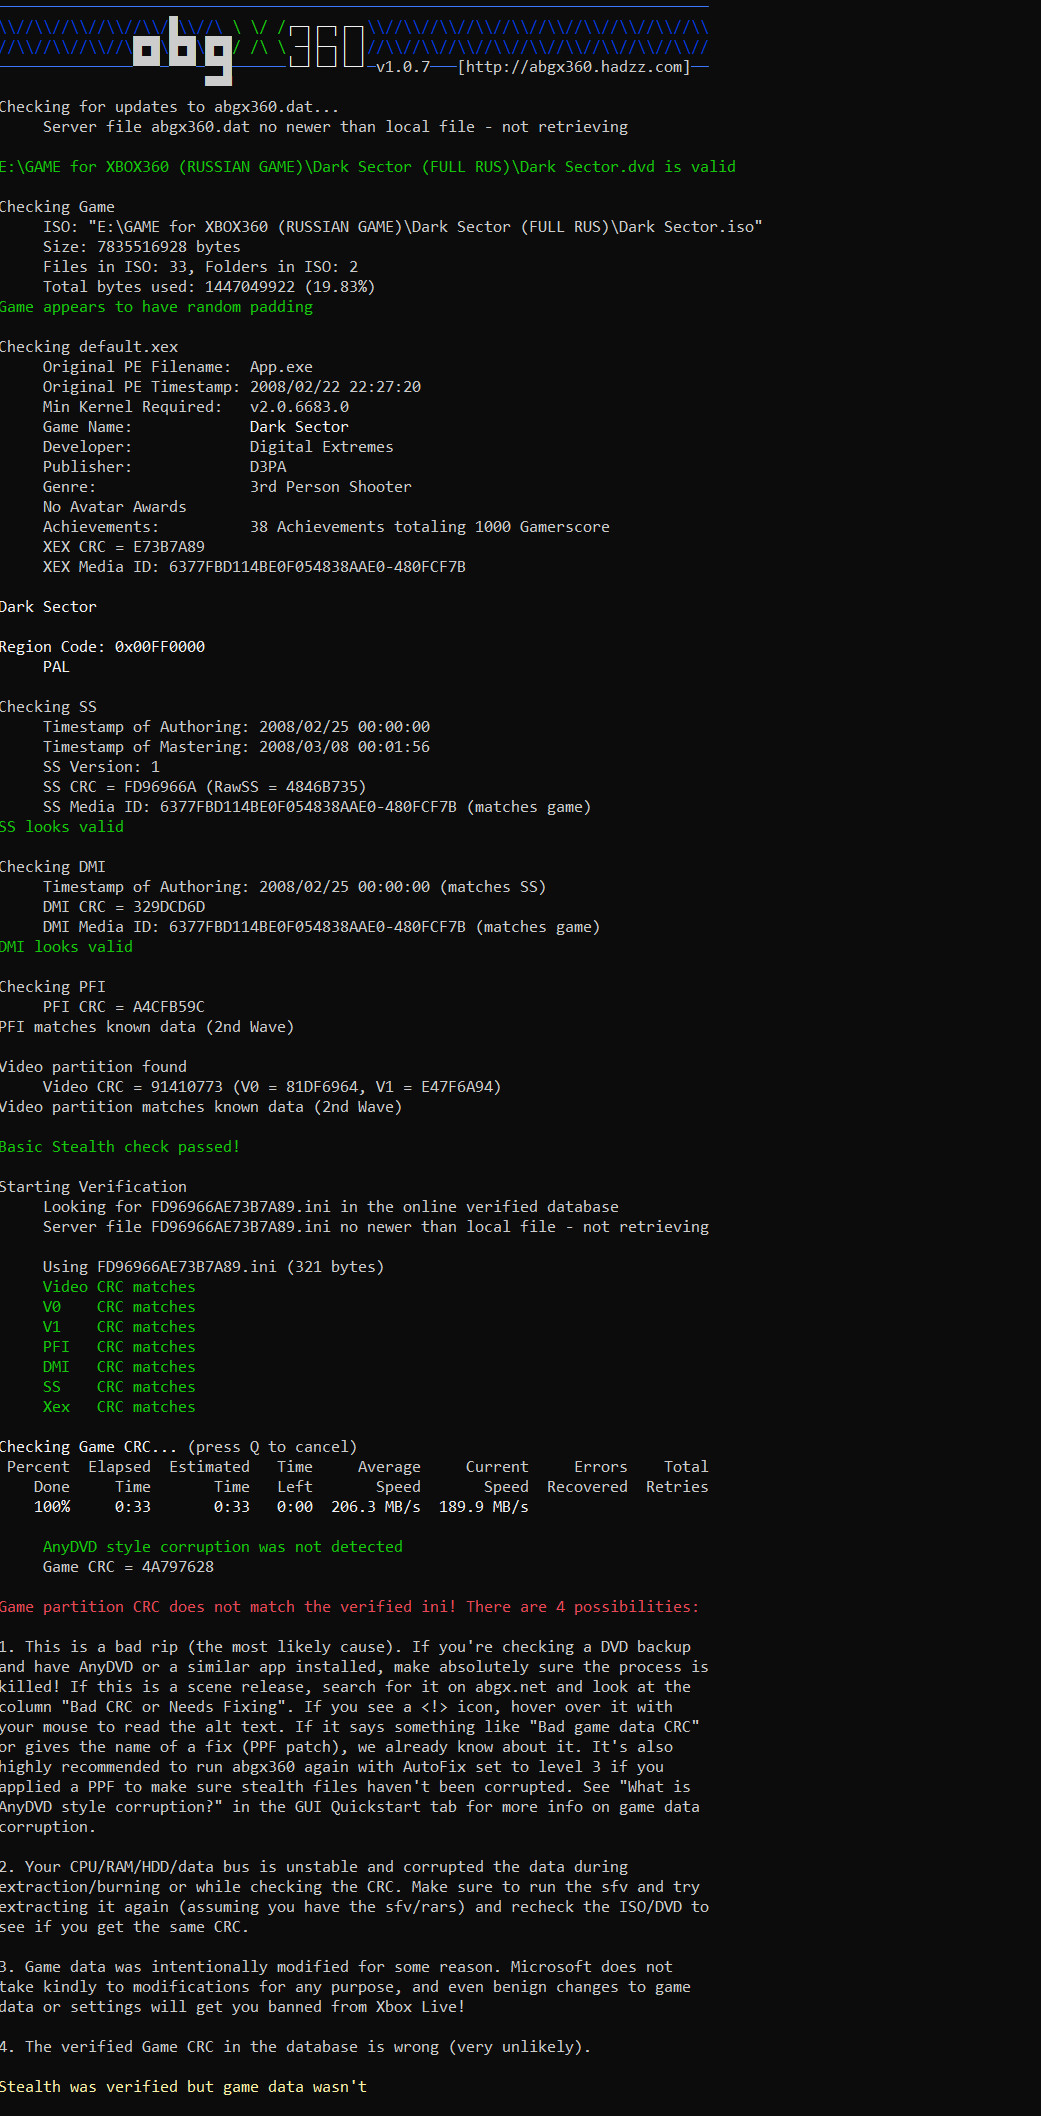1041x2116 pixels.
Task: Click 'AnyDVD style corruption was not detected'
Action: pos(223,1547)
